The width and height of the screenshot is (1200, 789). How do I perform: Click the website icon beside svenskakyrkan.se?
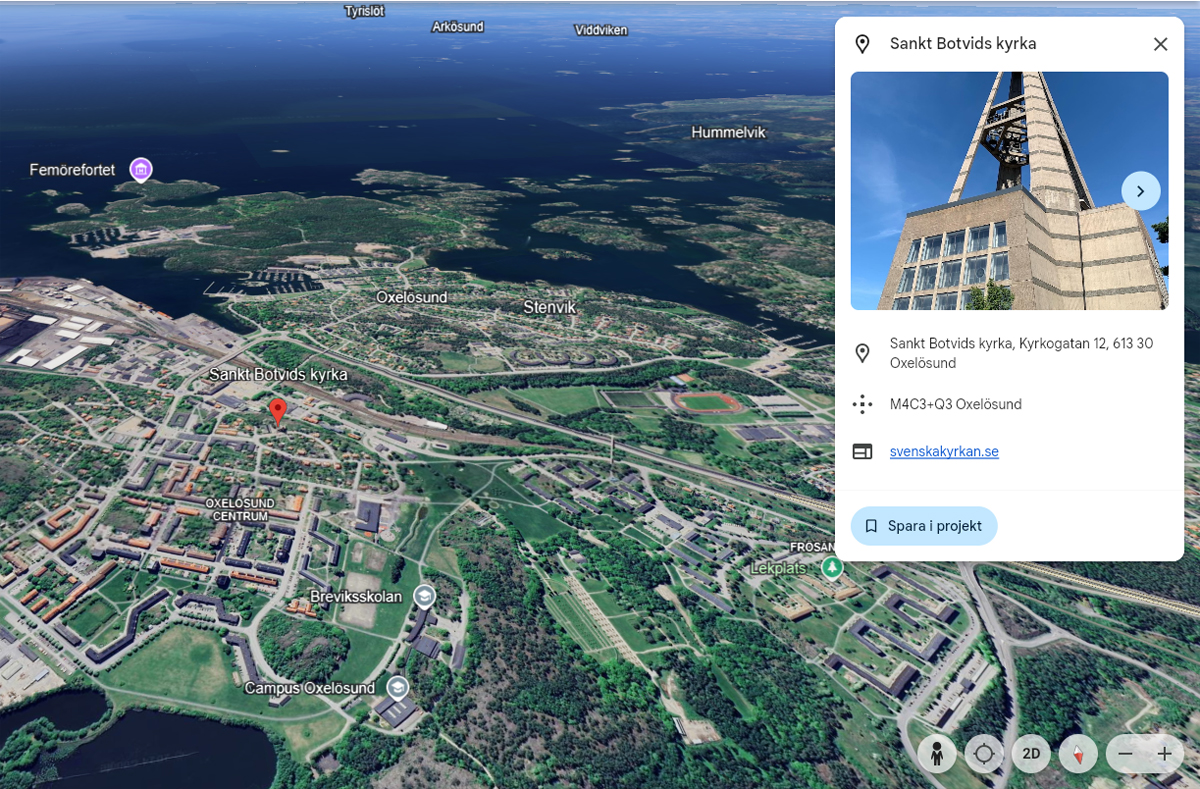click(x=861, y=452)
